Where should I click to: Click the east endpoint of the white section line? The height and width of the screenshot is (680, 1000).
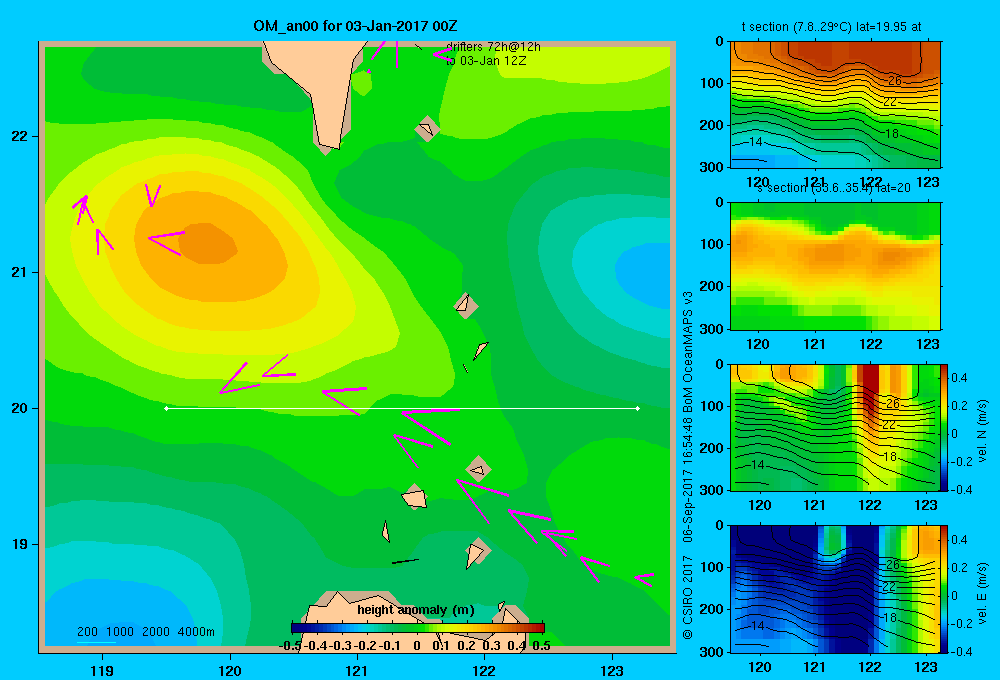[638, 408]
